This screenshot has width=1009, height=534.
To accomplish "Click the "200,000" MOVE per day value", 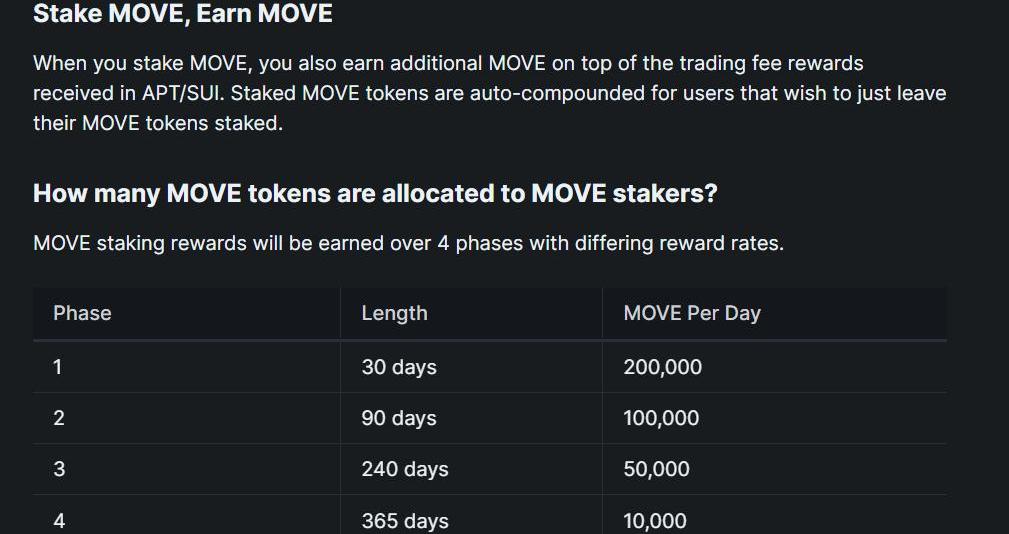I will 663,367.
